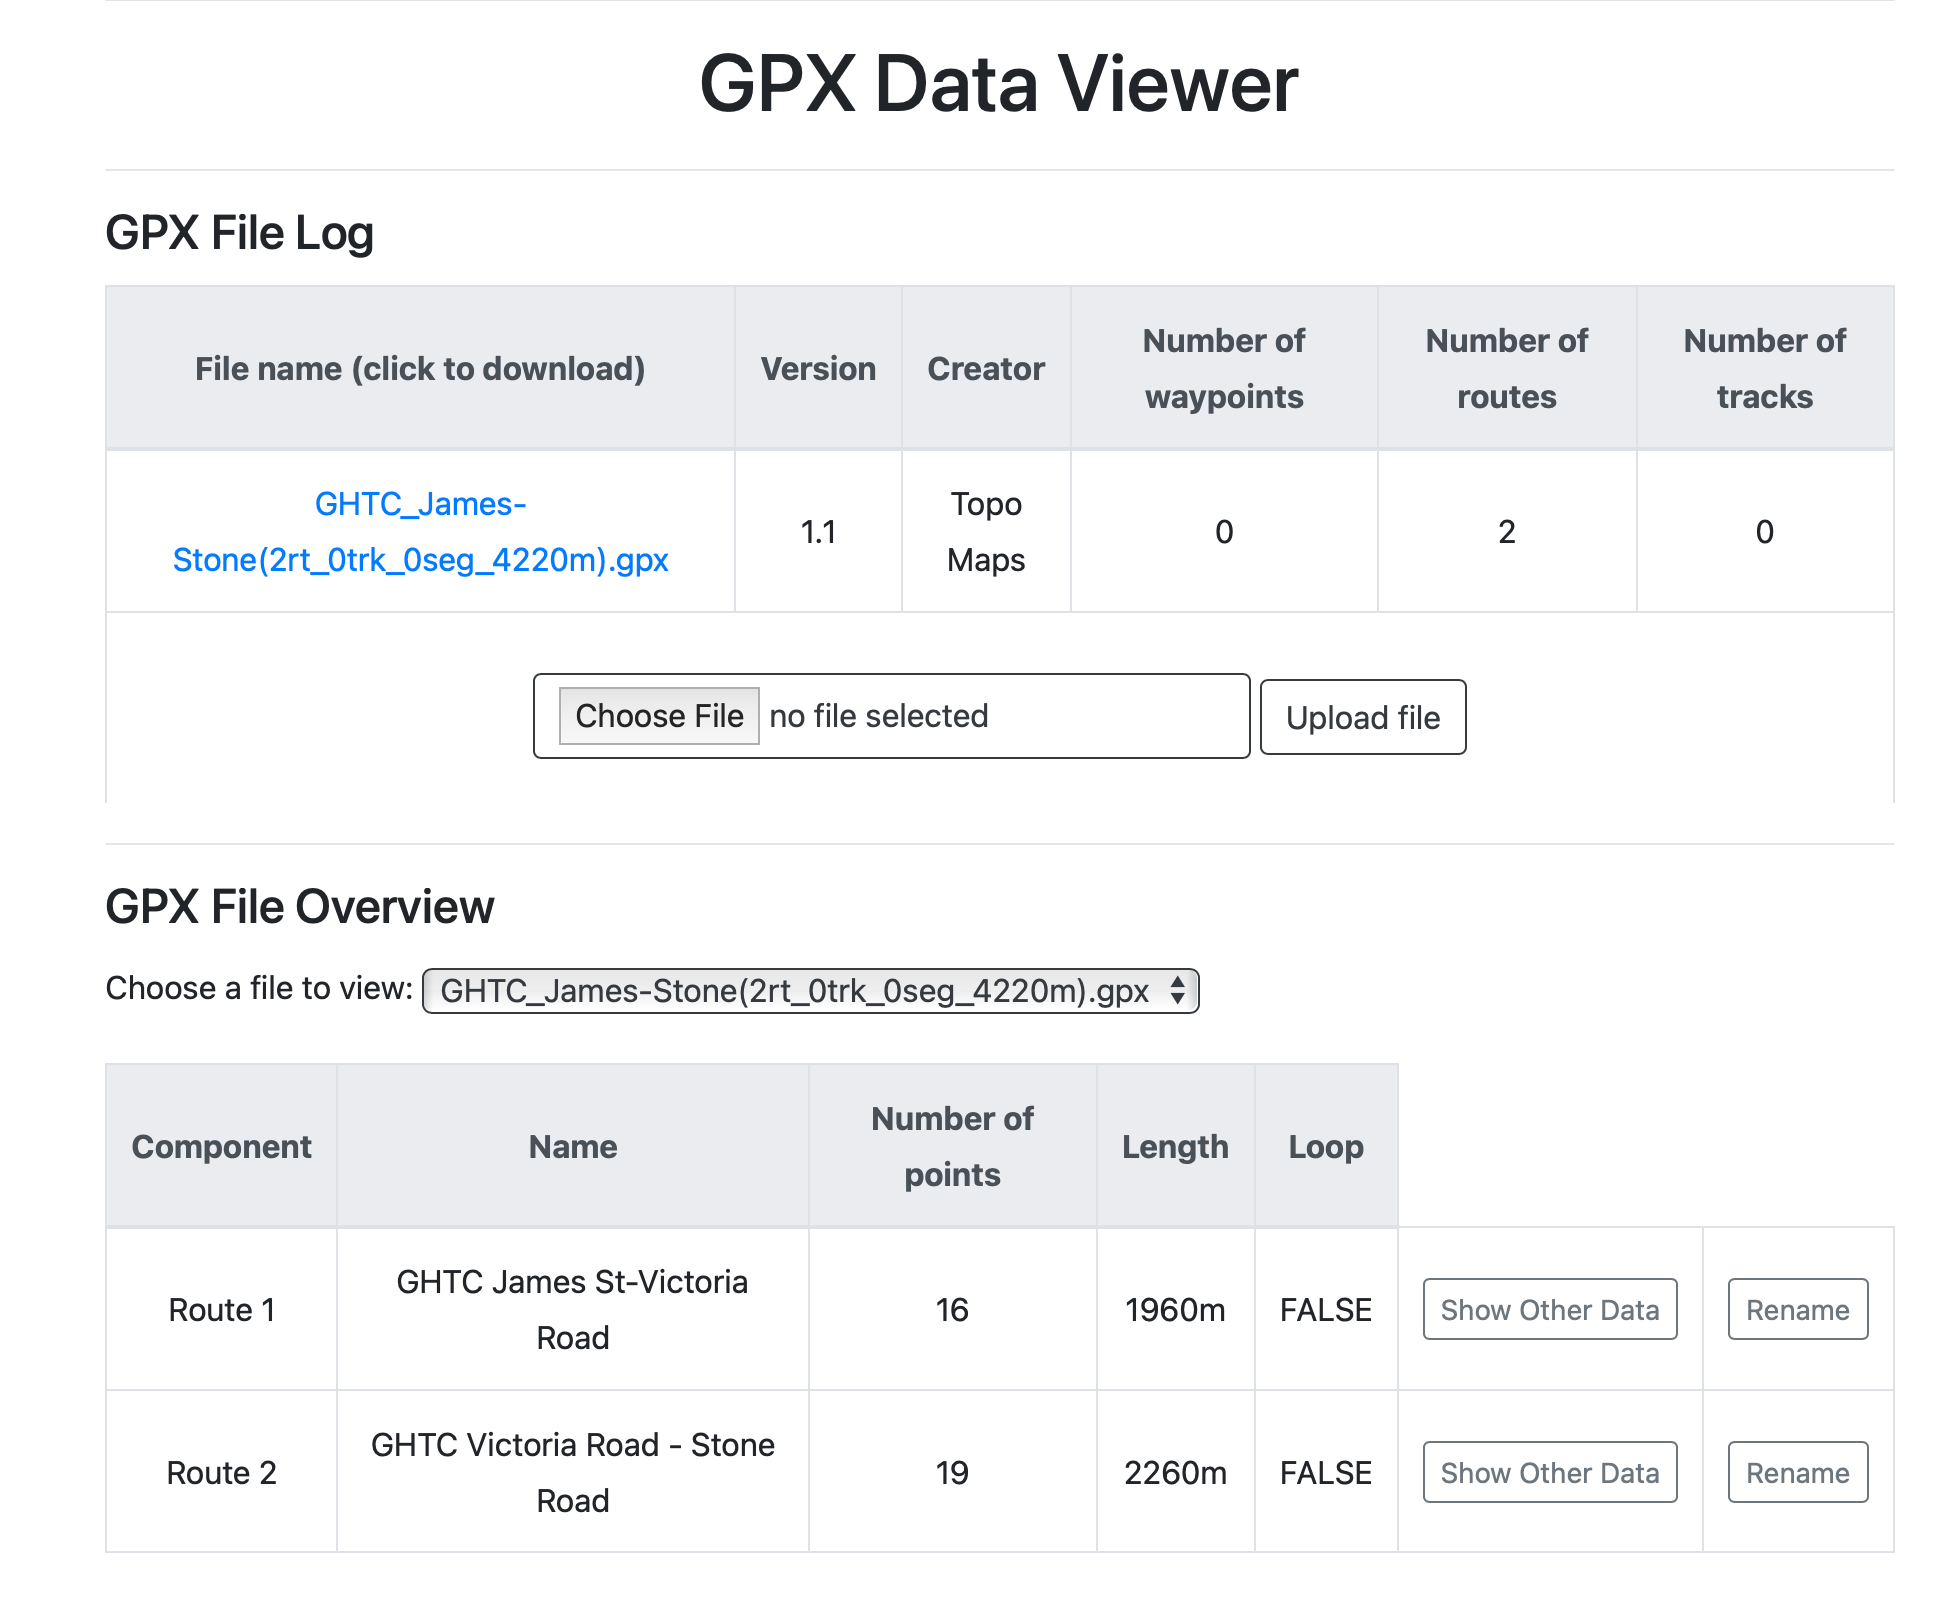Click the GPX File Overview section heading
The image size is (1948, 1604).
click(300, 907)
